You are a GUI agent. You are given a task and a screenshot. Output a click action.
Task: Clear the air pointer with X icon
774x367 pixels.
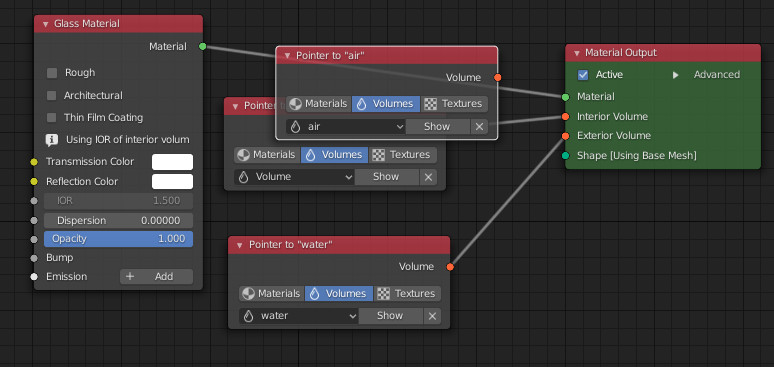pos(479,127)
